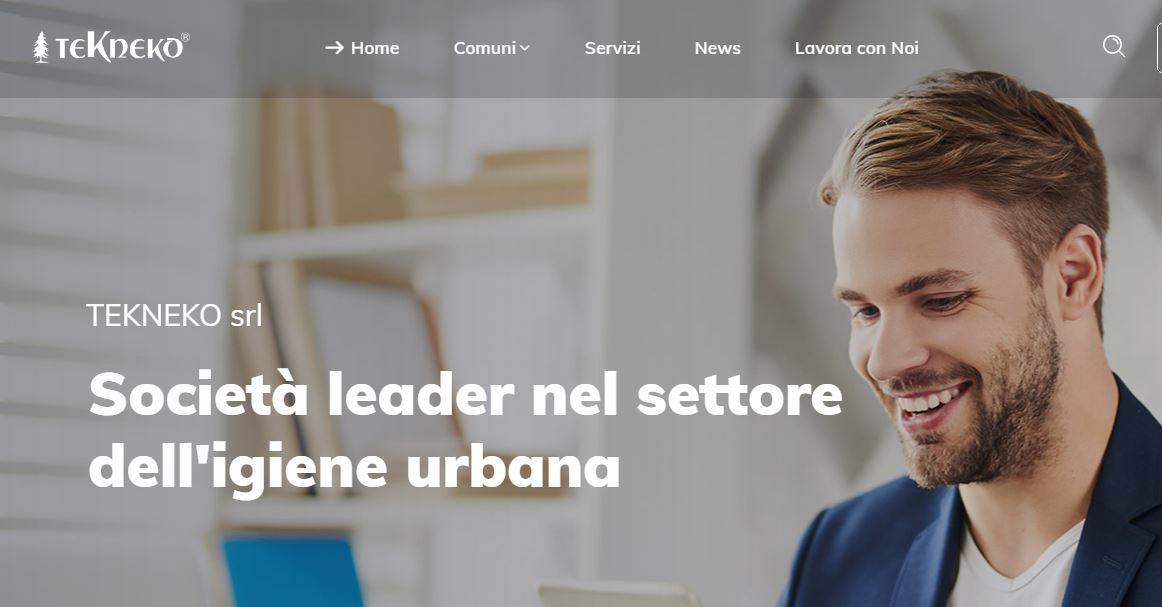Open the Servizi menu item

coord(612,47)
